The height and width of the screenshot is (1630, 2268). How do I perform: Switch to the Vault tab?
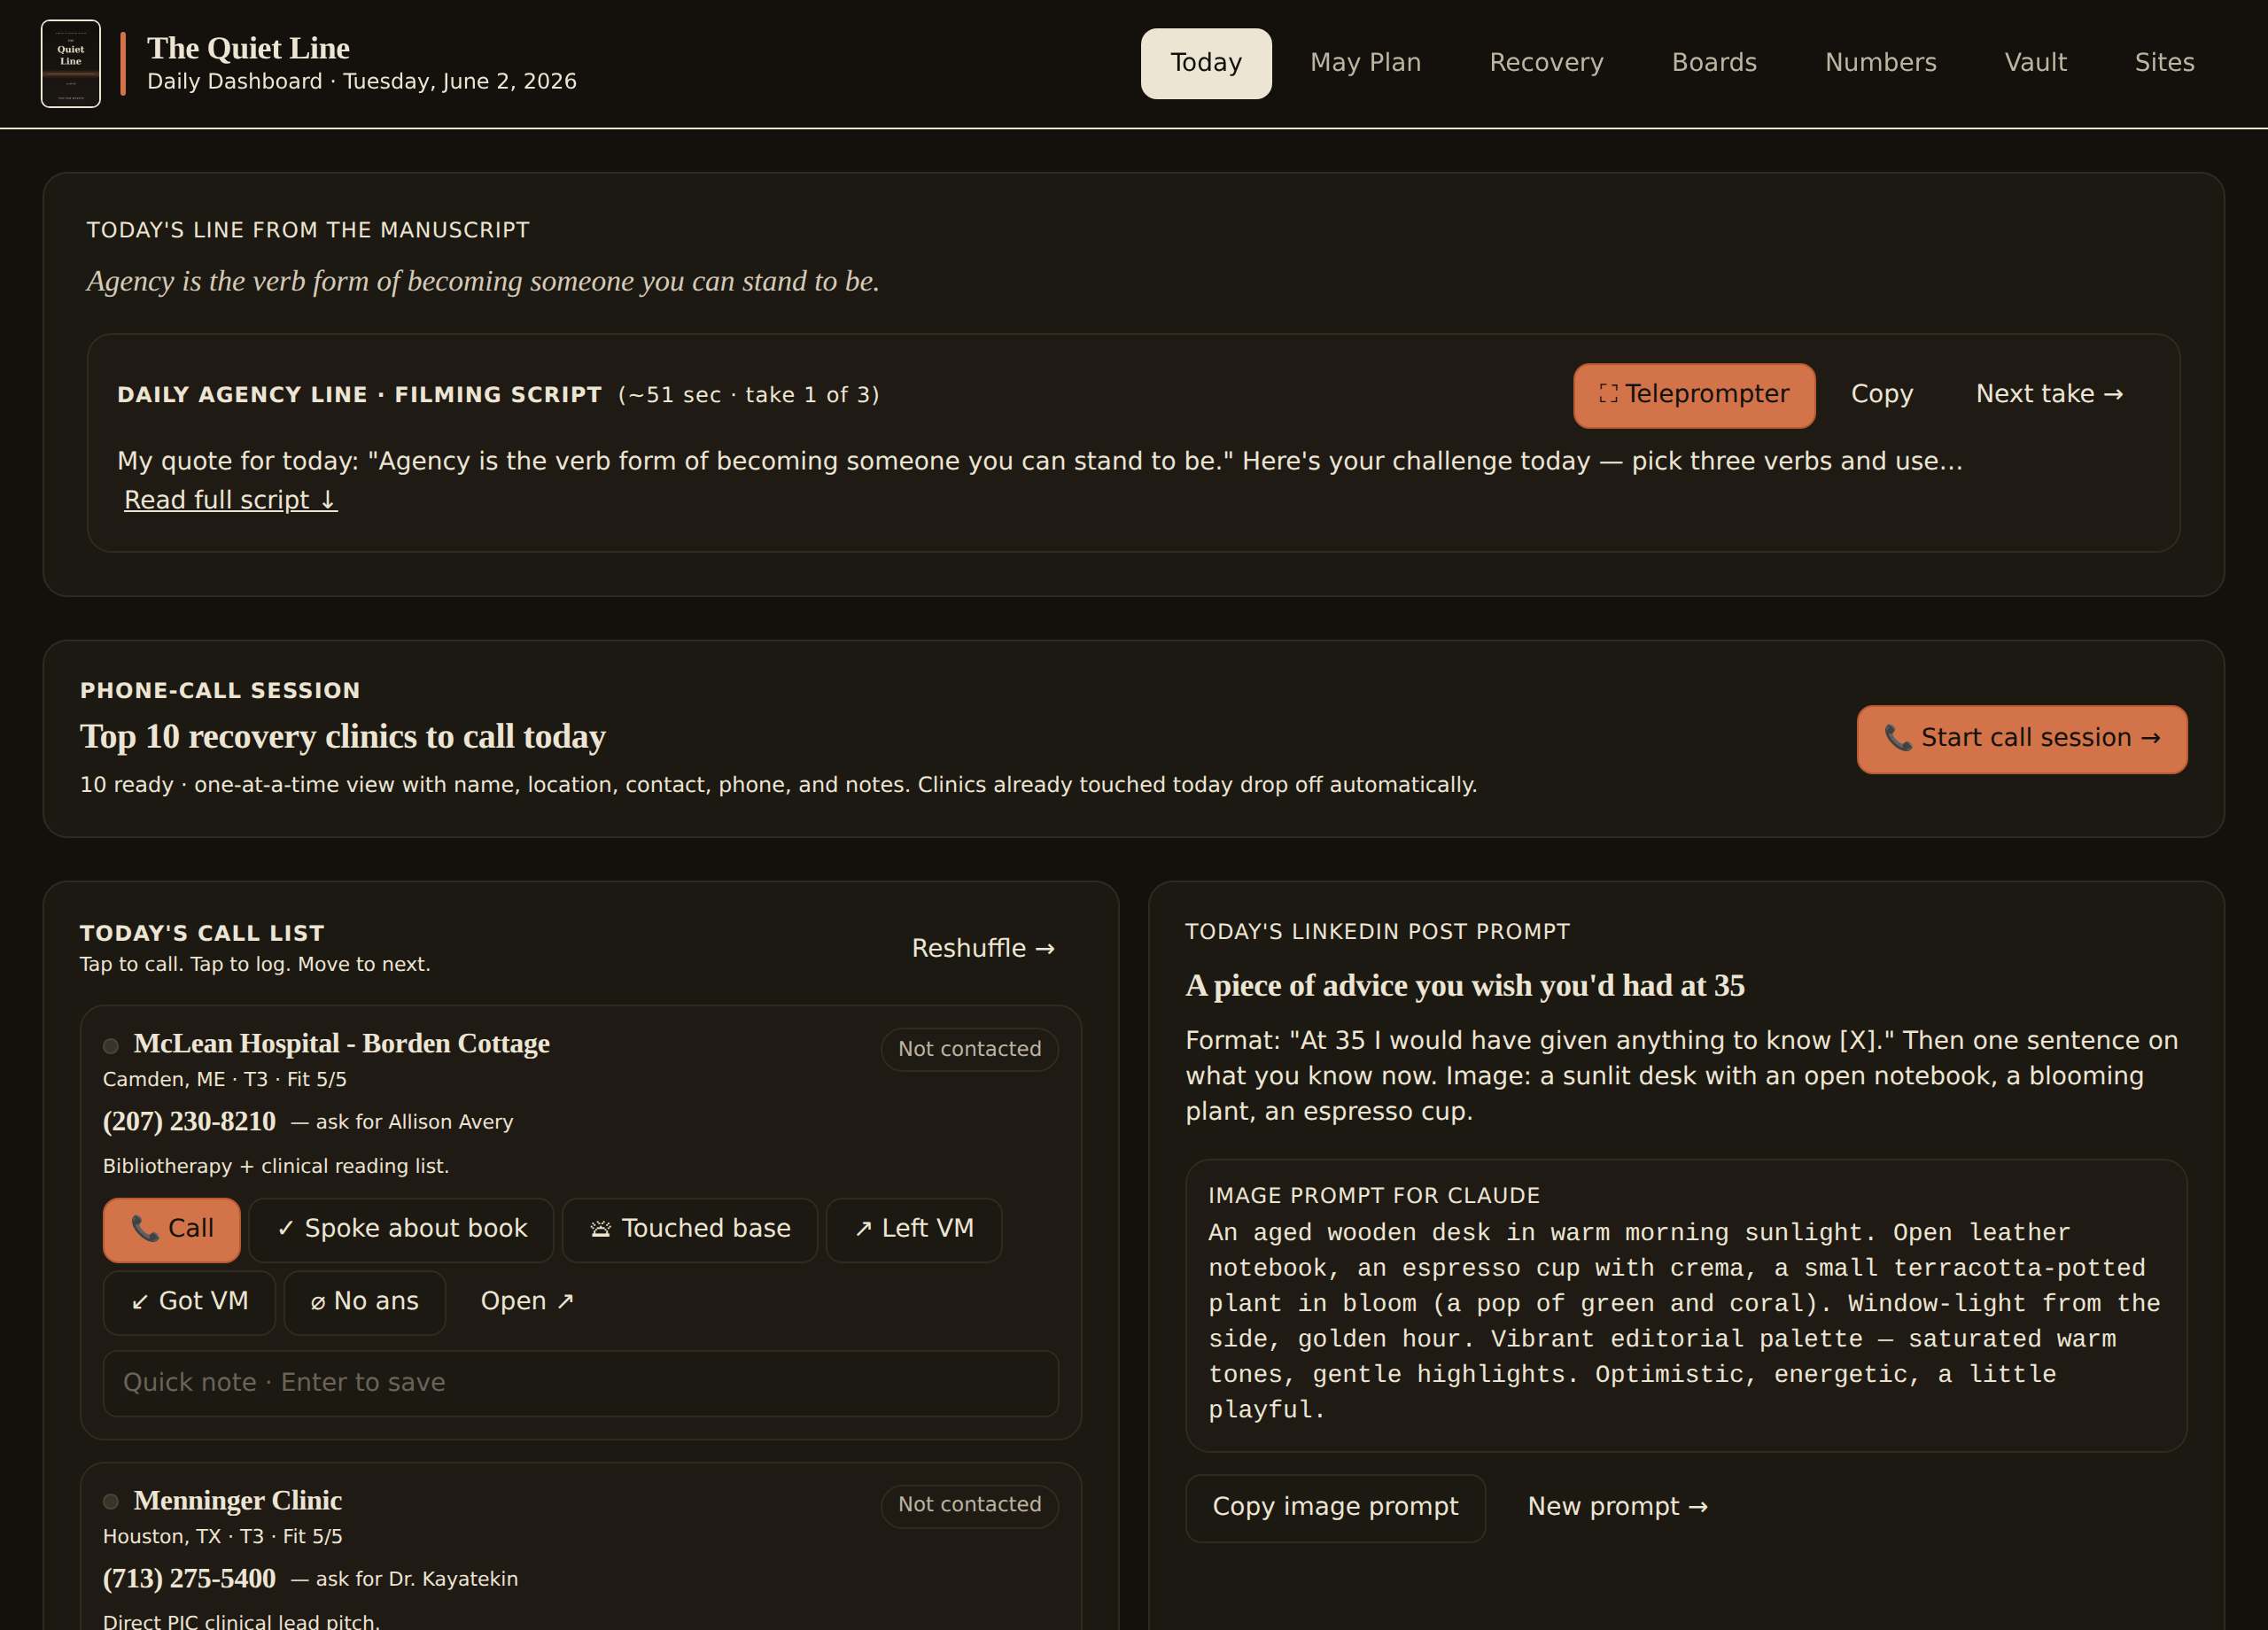(2035, 63)
